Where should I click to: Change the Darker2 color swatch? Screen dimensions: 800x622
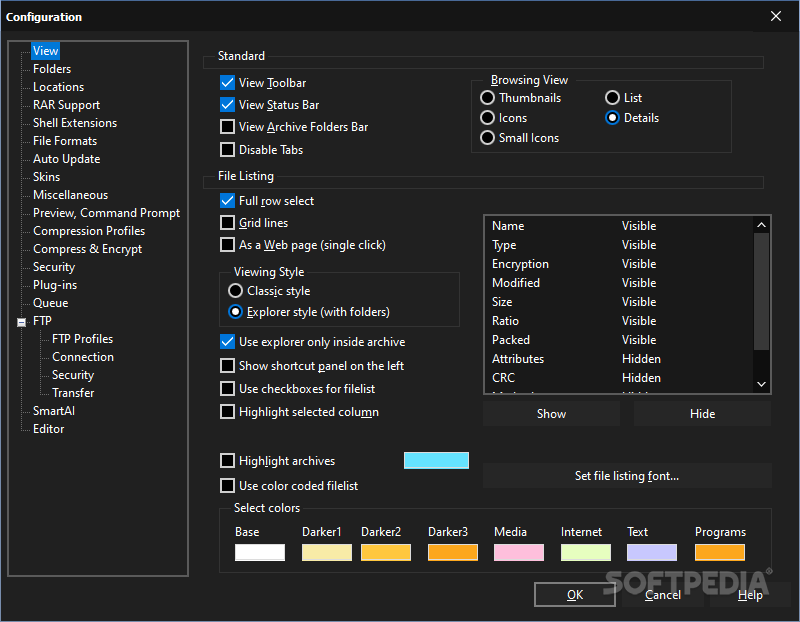(x=386, y=552)
